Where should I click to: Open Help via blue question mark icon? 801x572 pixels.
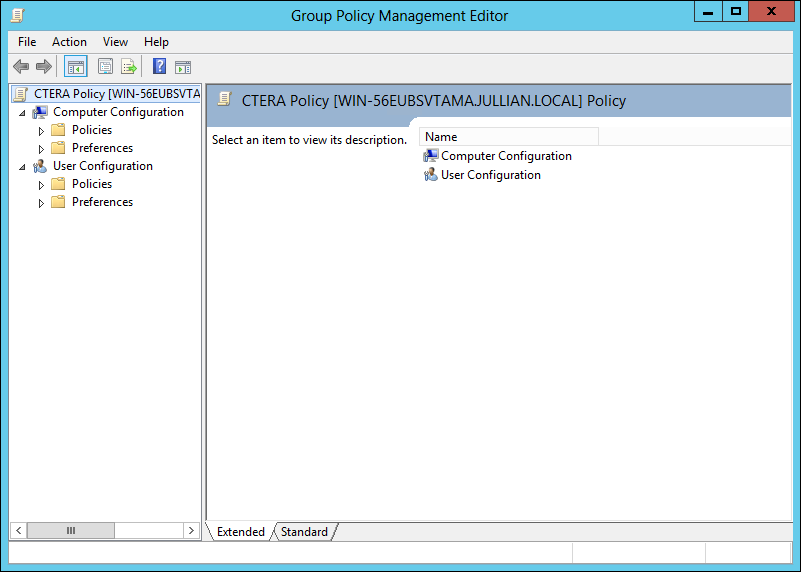(x=159, y=67)
